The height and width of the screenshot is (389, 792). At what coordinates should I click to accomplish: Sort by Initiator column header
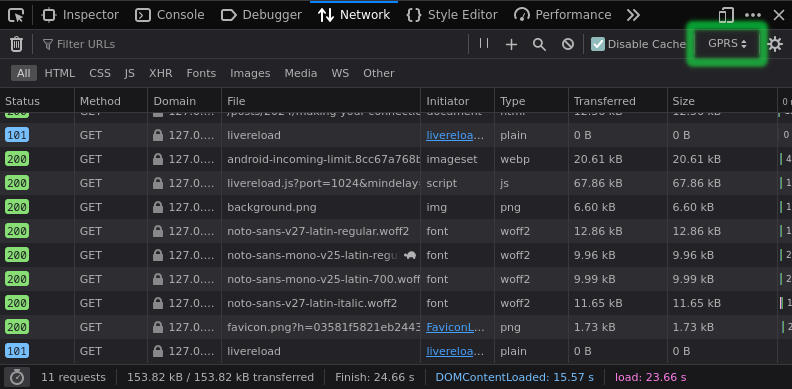(x=457, y=101)
